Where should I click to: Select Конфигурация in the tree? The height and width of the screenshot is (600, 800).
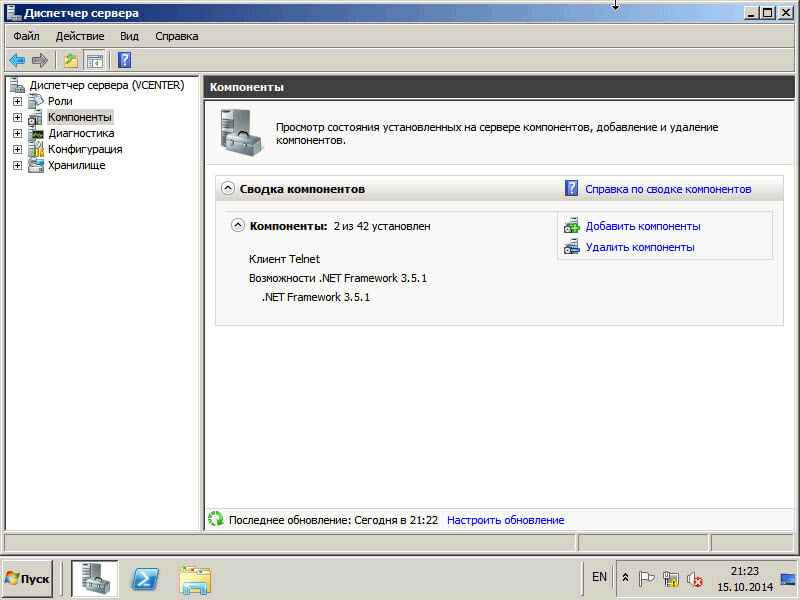(x=85, y=149)
